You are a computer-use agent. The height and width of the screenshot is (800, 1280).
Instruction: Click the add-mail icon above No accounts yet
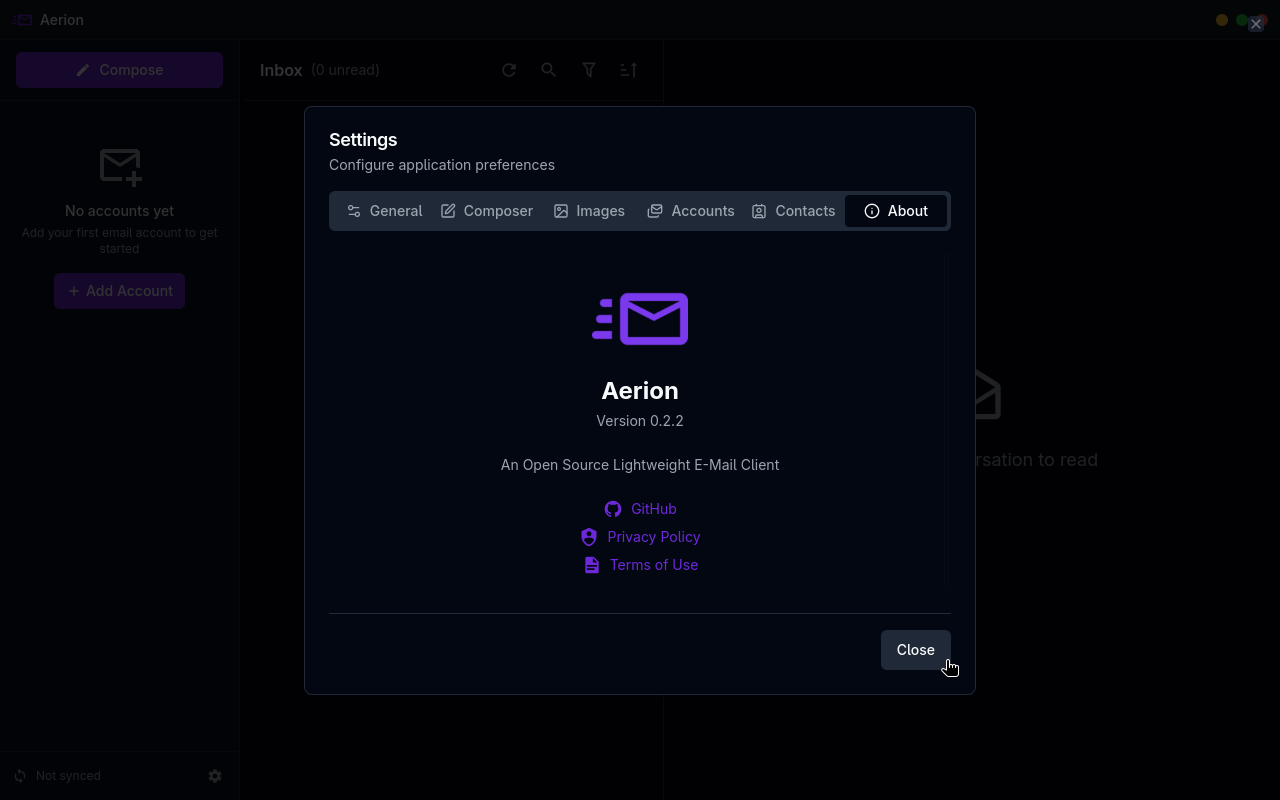(x=120, y=166)
